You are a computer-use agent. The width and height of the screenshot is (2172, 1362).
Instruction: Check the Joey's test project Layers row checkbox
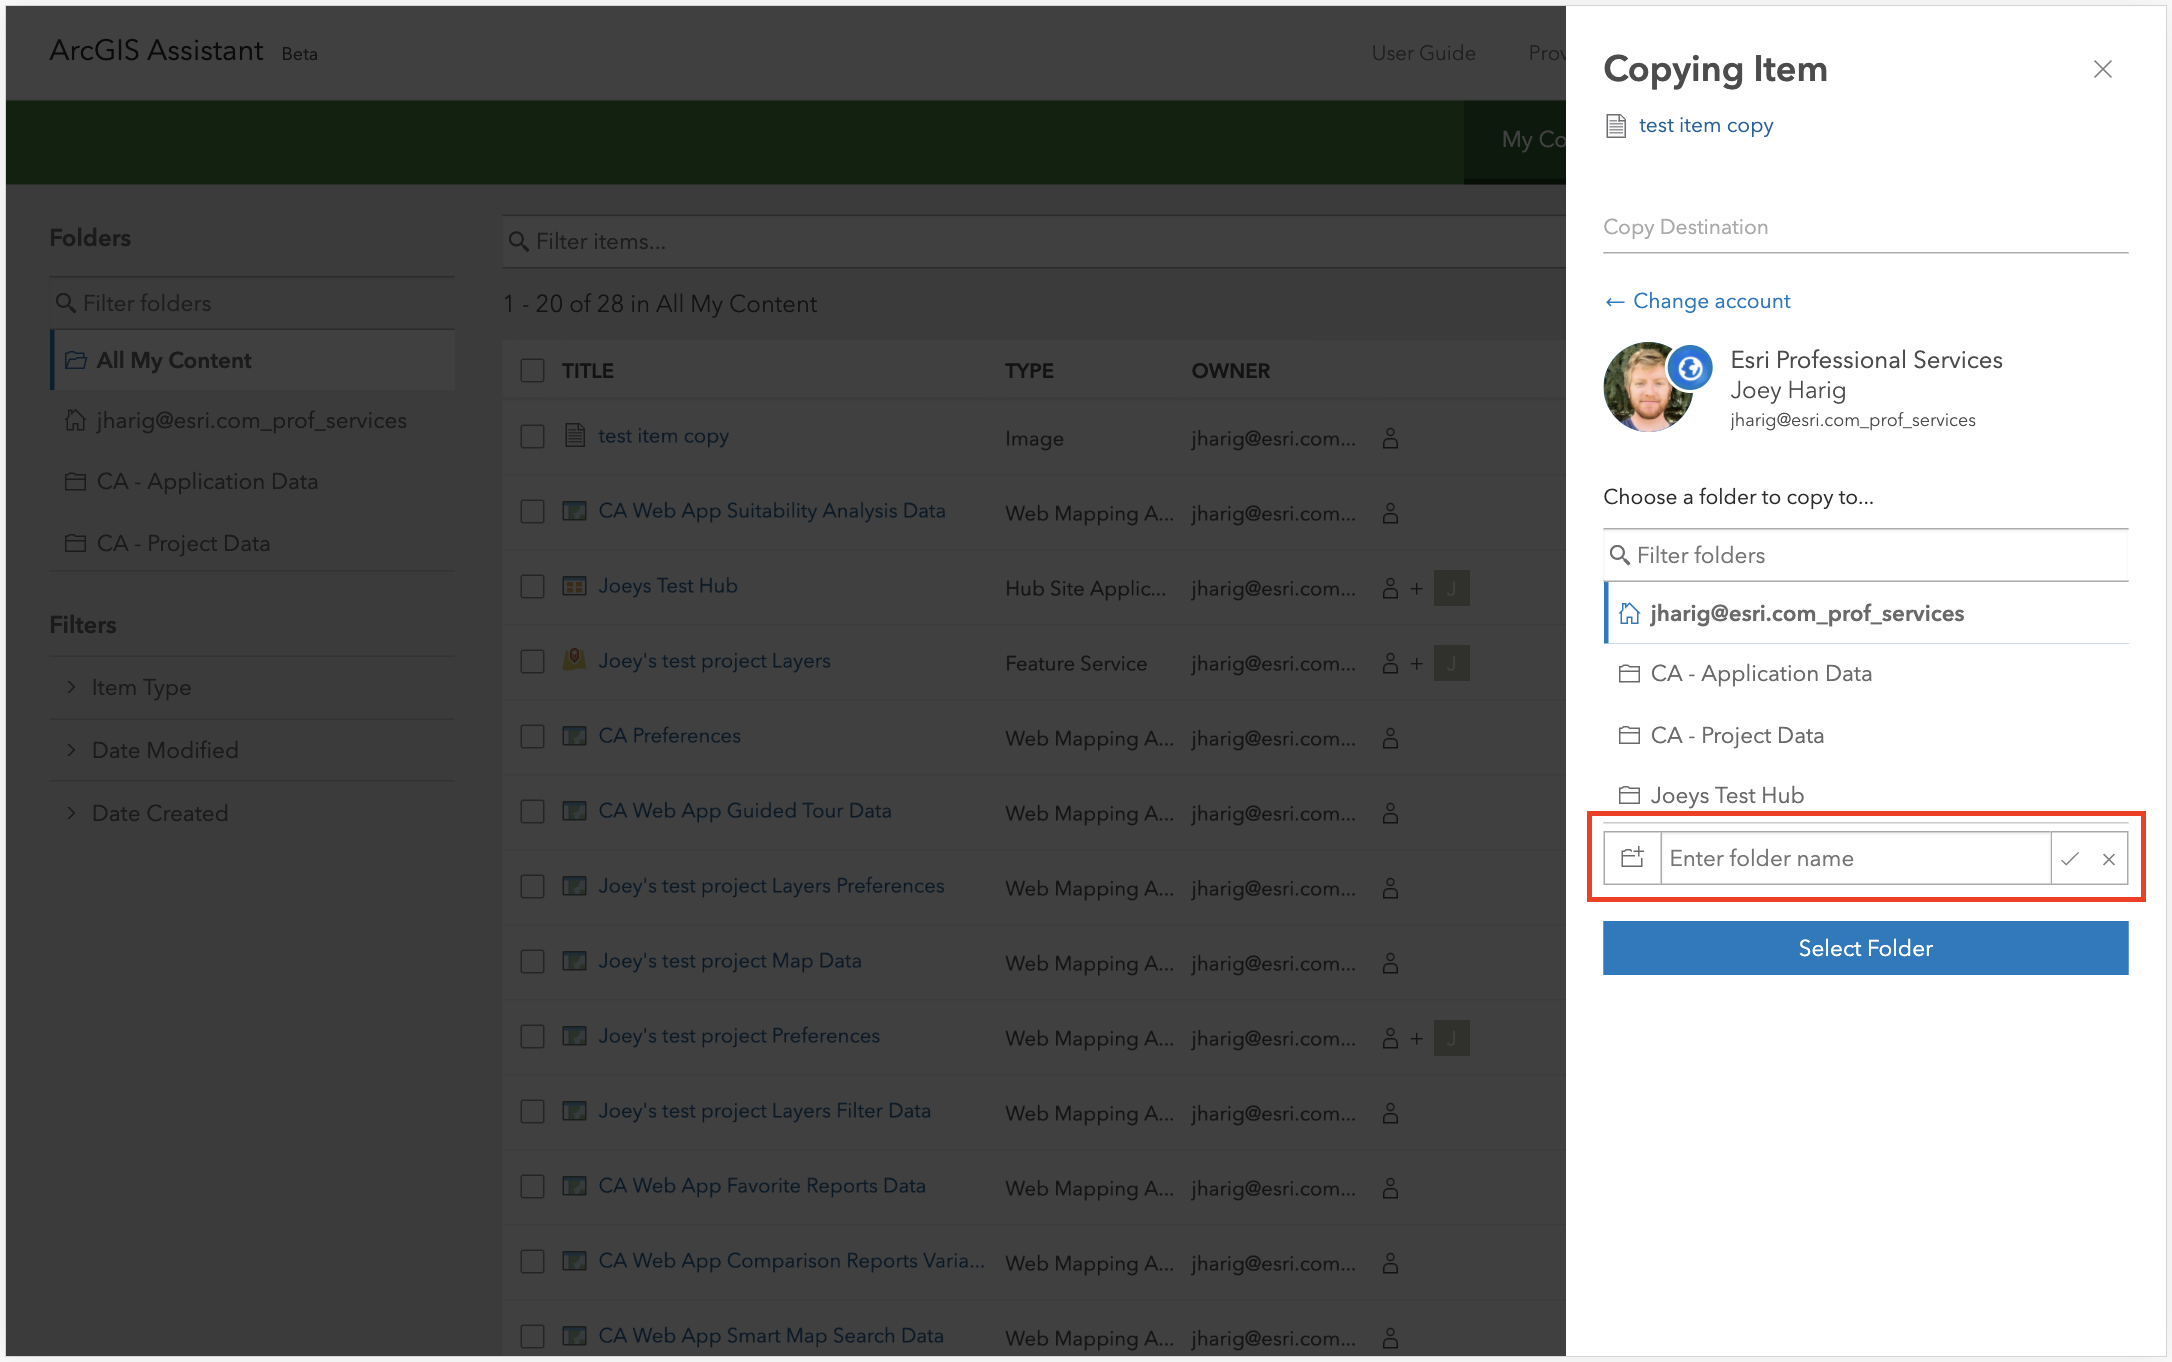pyautogui.click(x=532, y=662)
